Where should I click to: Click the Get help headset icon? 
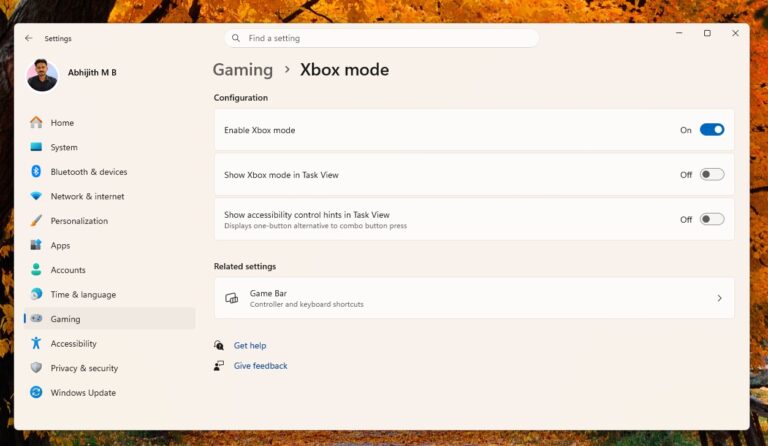tap(219, 345)
